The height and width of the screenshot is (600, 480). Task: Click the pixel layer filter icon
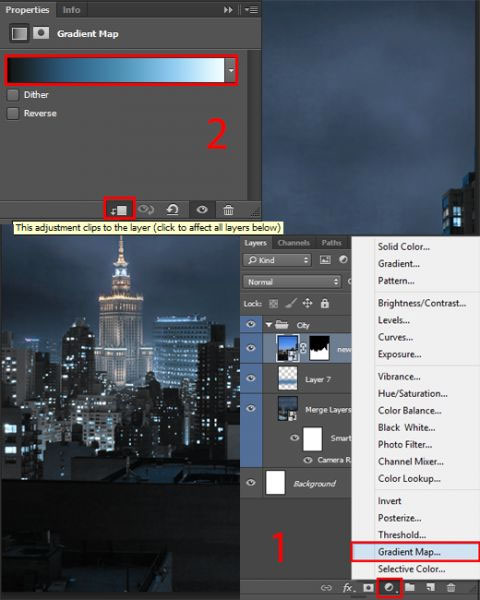coord(325,260)
